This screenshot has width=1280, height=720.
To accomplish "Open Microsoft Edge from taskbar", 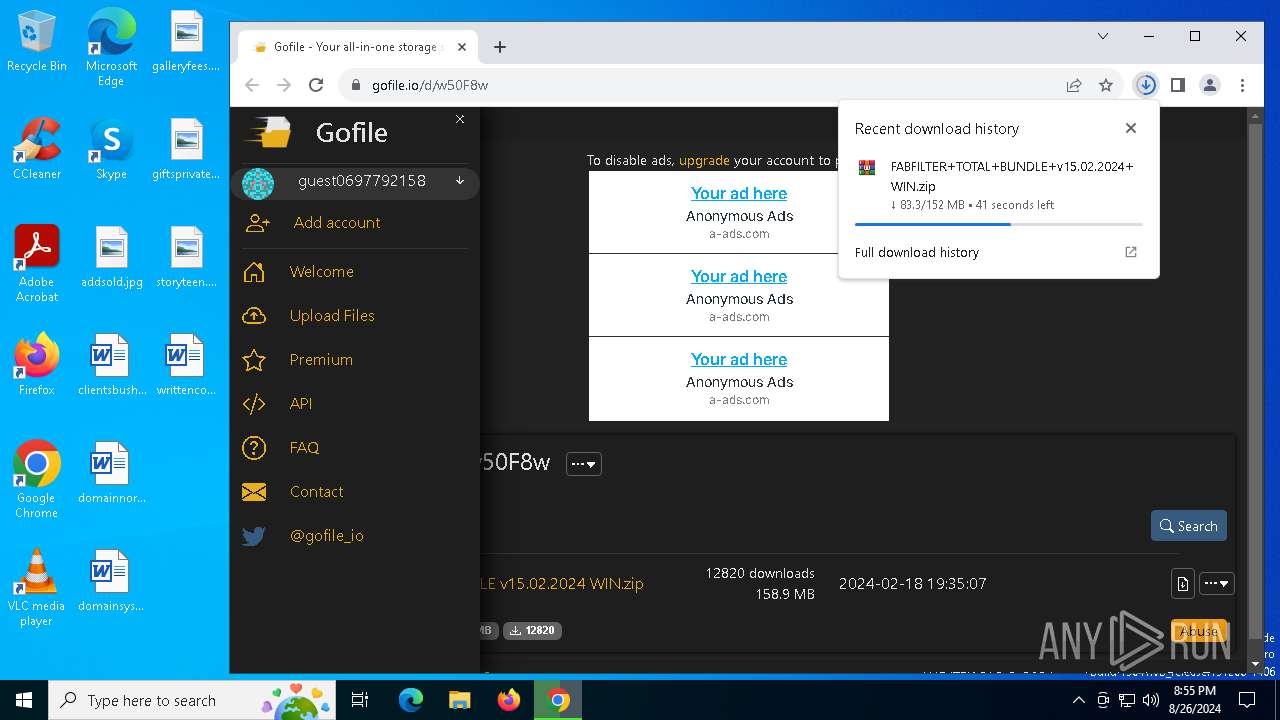I will [410, 700].
